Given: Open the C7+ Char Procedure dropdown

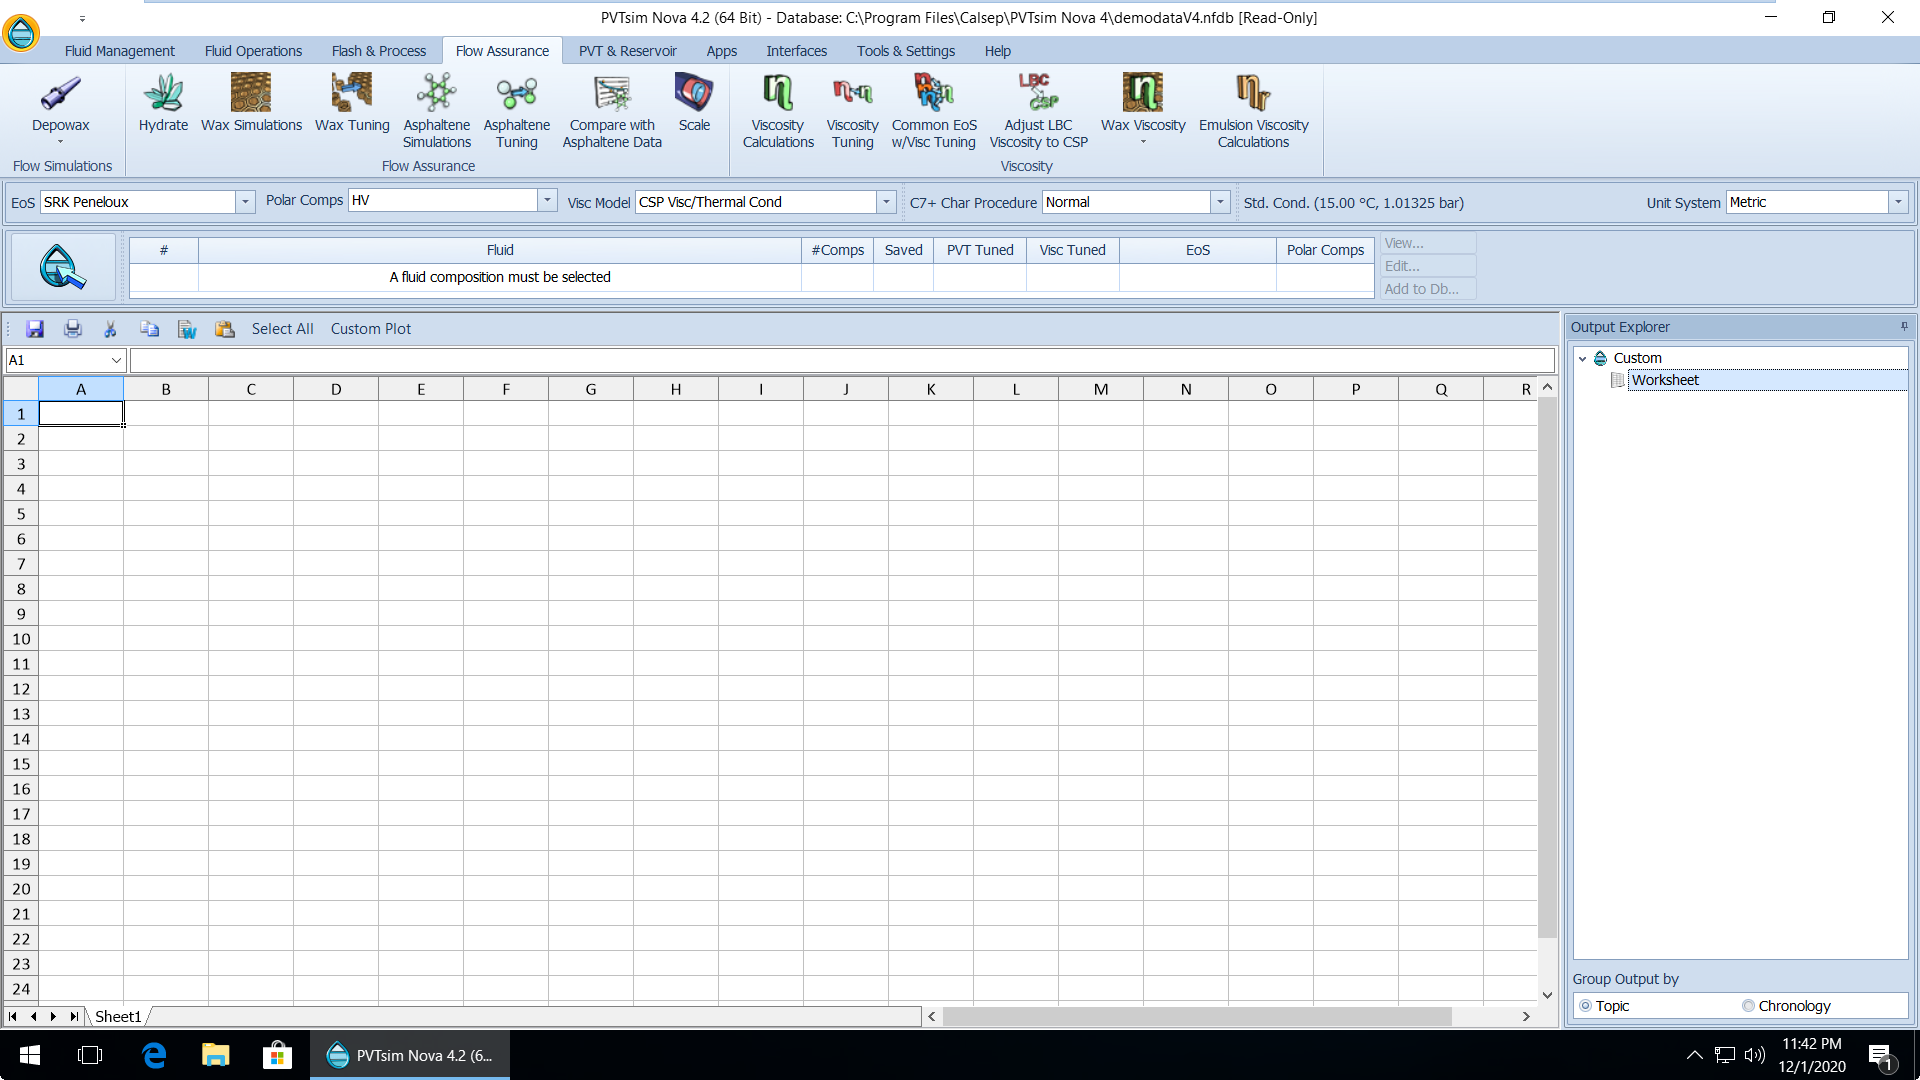Looking at the screenshot, I should (1220, 202).
